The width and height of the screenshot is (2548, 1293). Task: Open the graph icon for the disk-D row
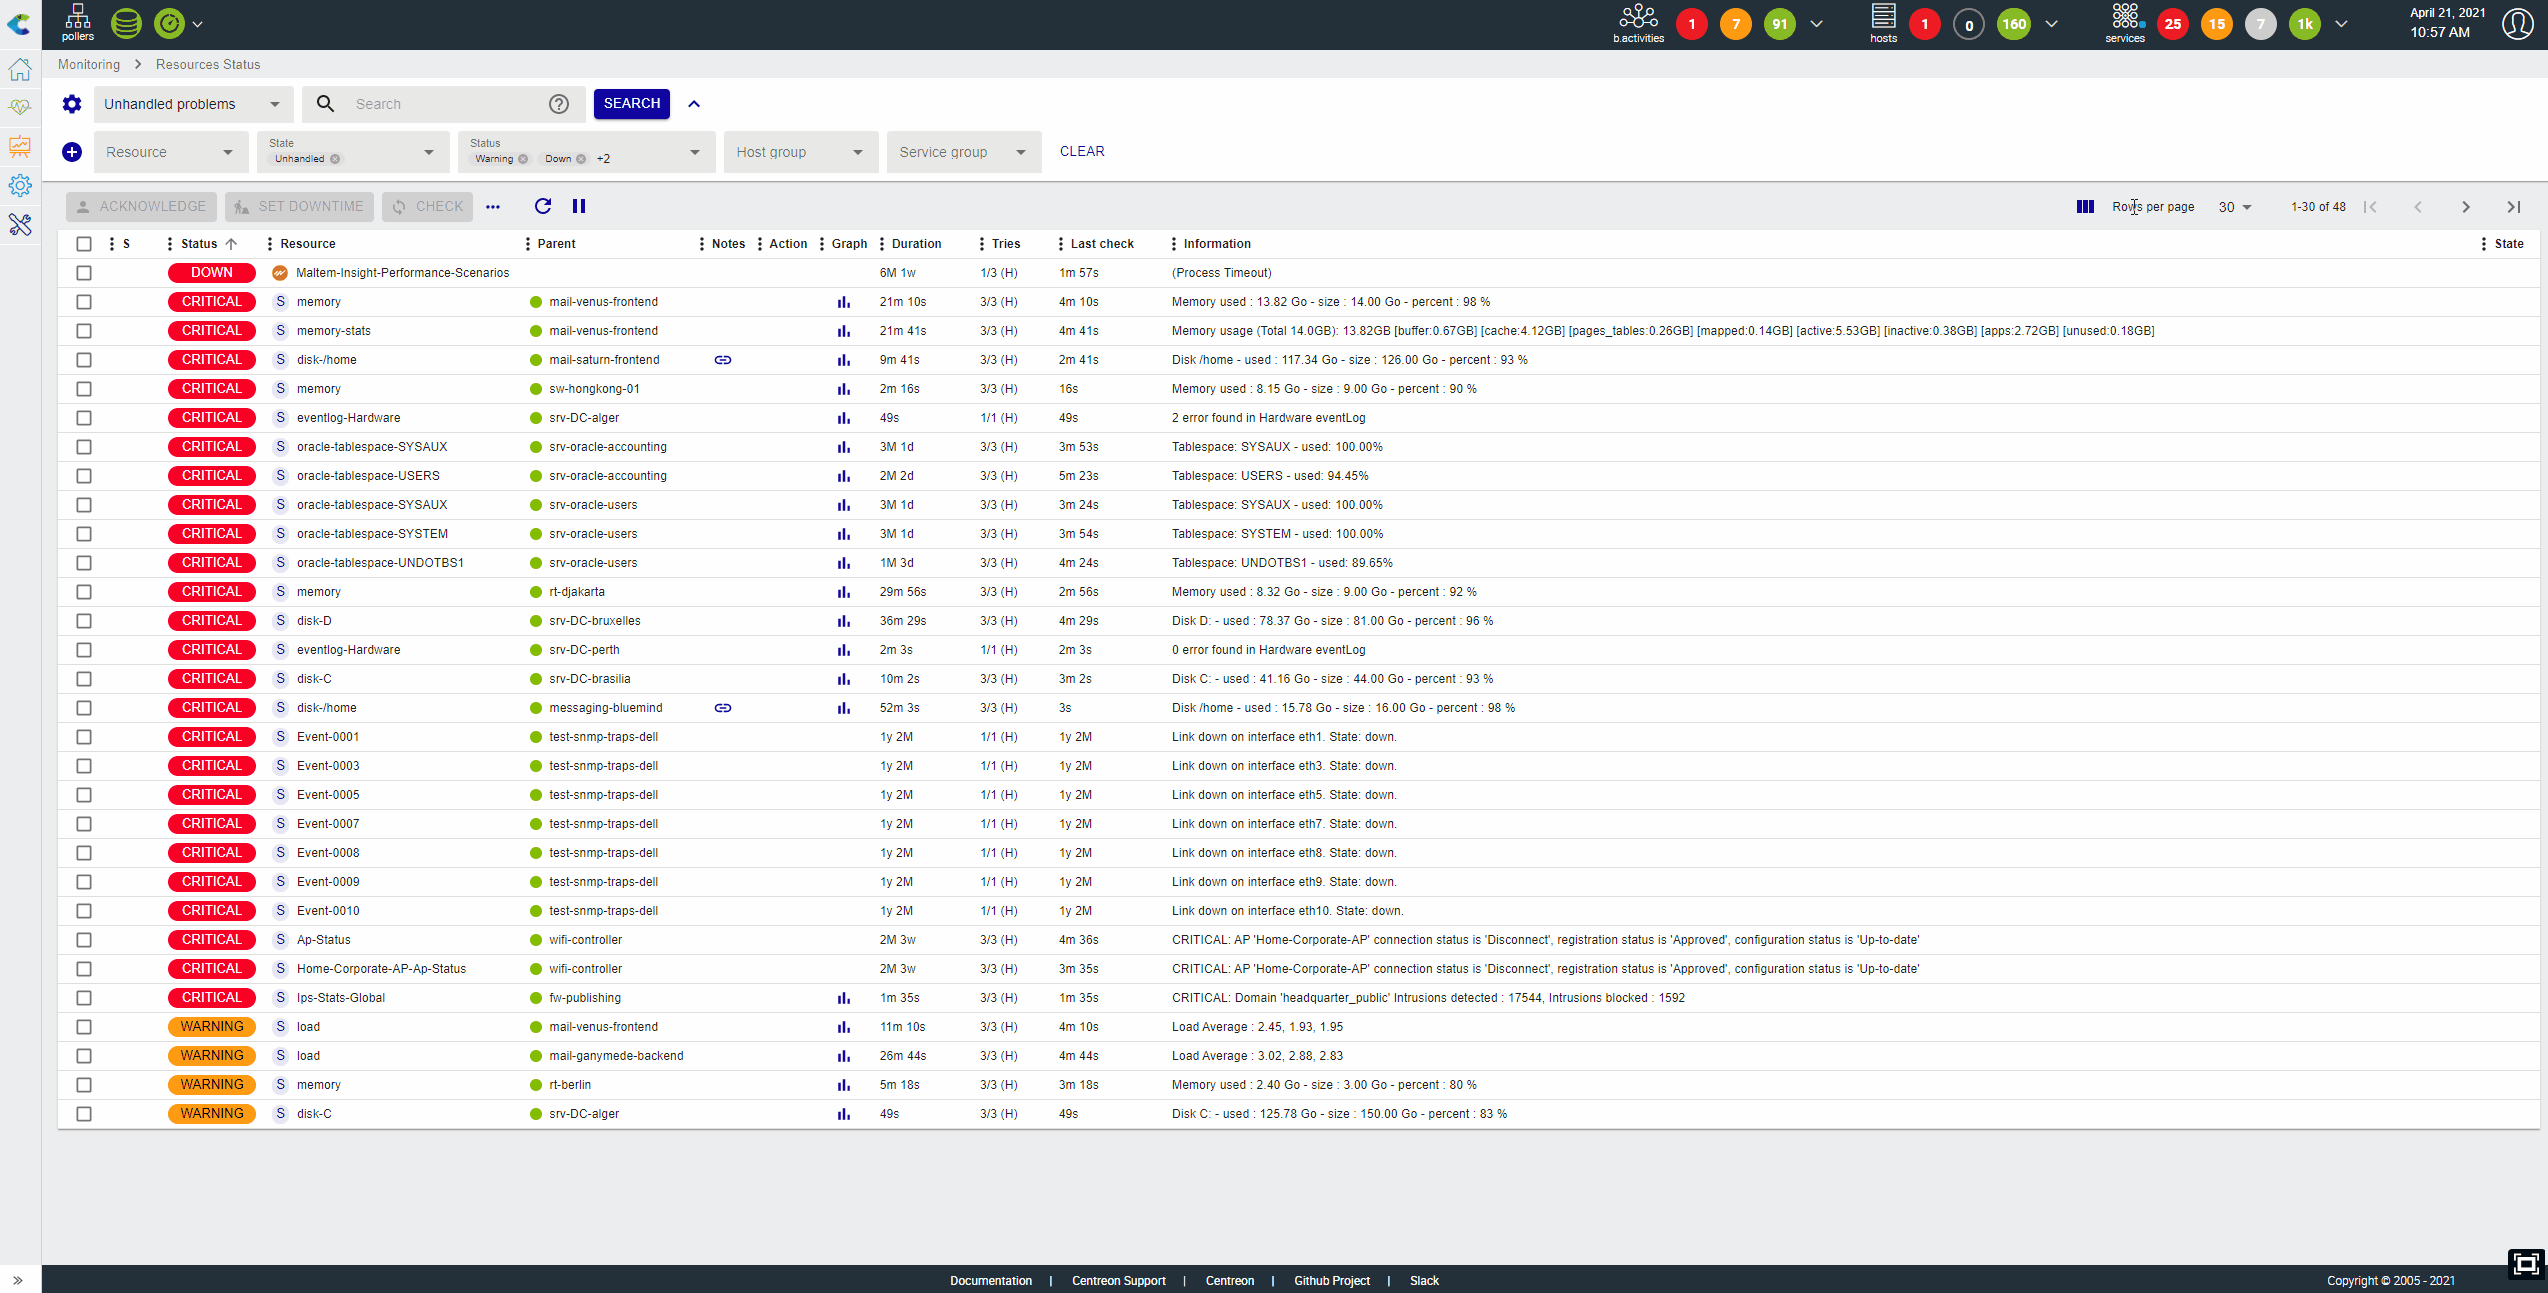844,621
